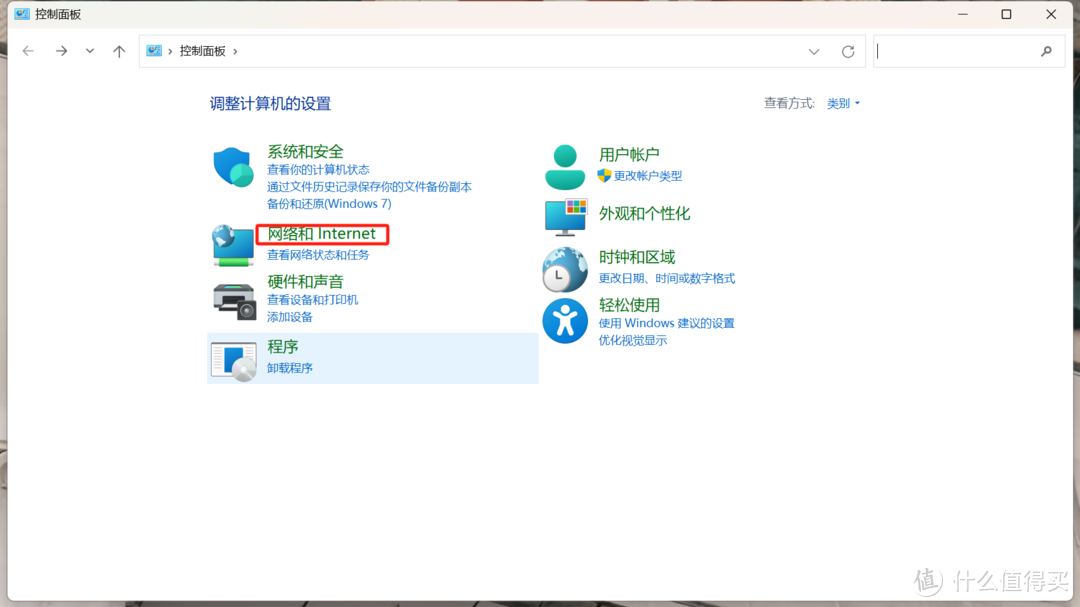
Task: Click the 控制面板 breadcrumb in address bar
Action: tap(202, 51)
